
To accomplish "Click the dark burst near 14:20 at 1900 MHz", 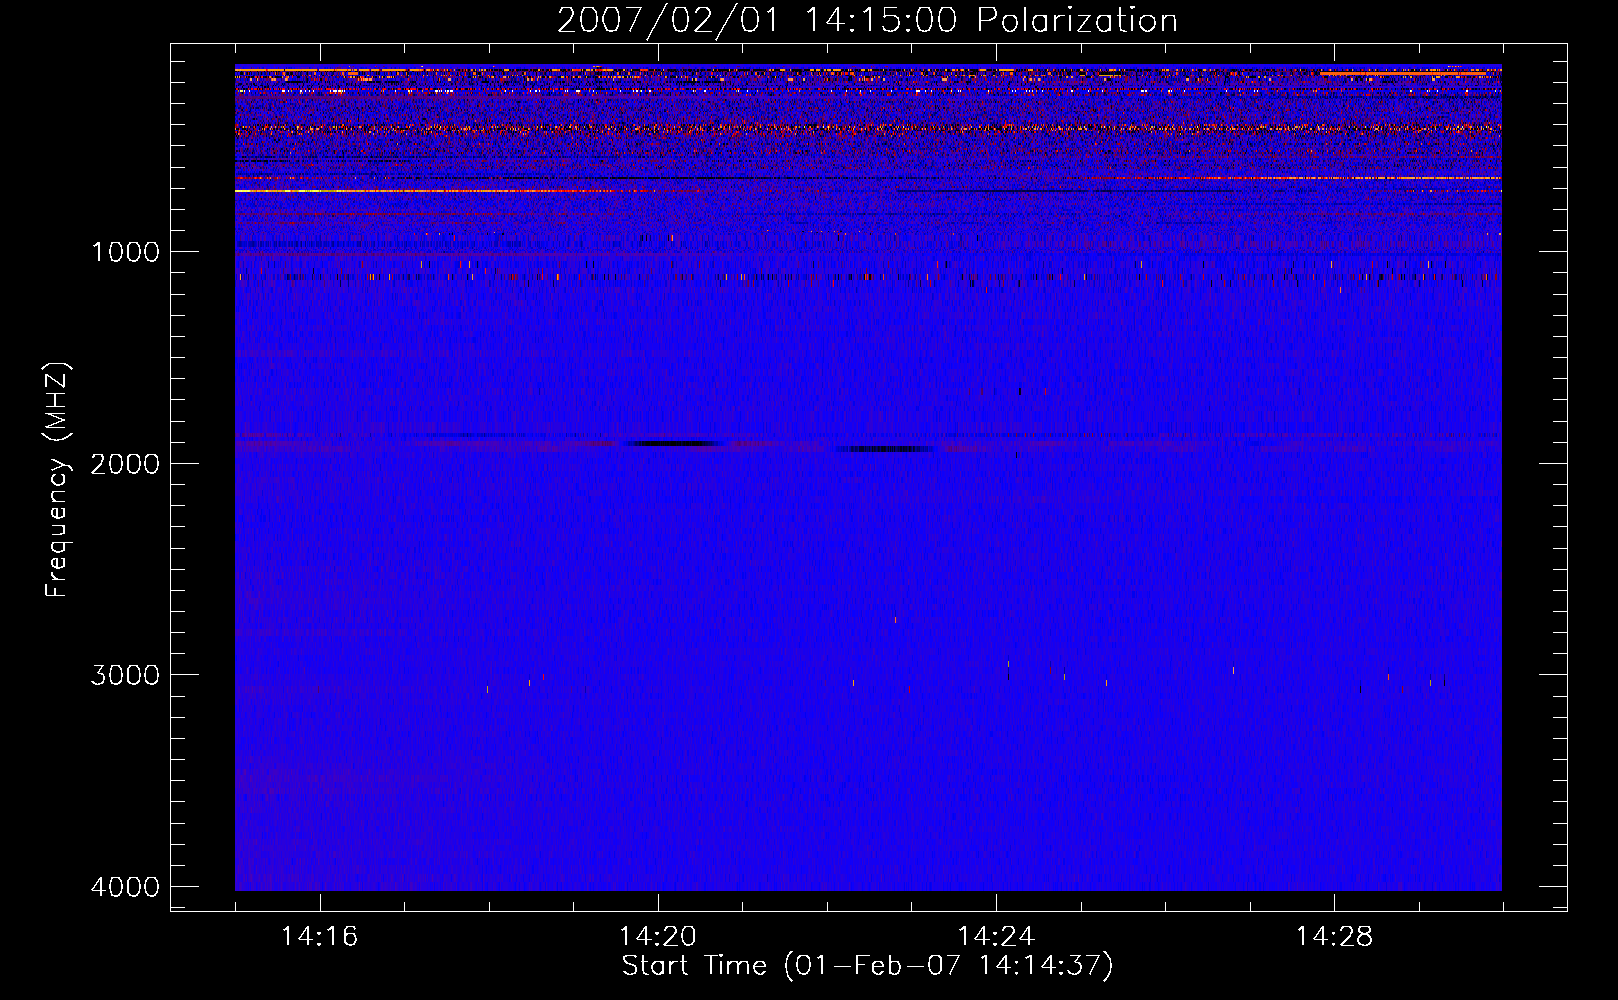I will pos(672,443).
